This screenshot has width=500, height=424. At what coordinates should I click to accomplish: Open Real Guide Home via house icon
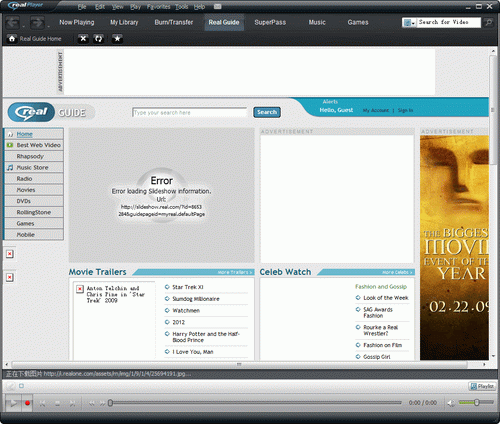click(x=12, y=39)
